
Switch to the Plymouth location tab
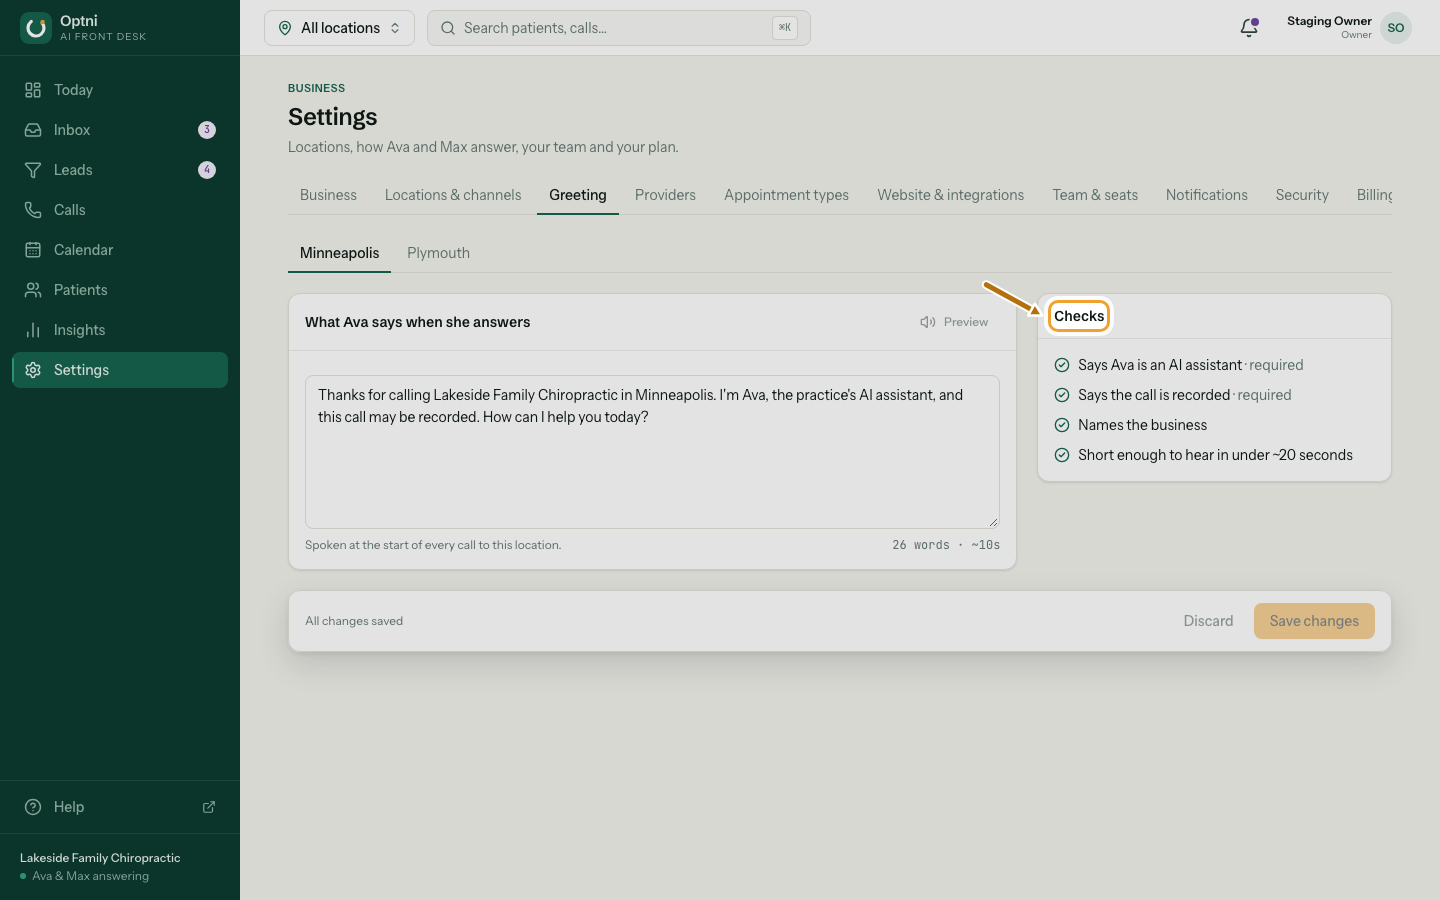(x=438, y=253)
